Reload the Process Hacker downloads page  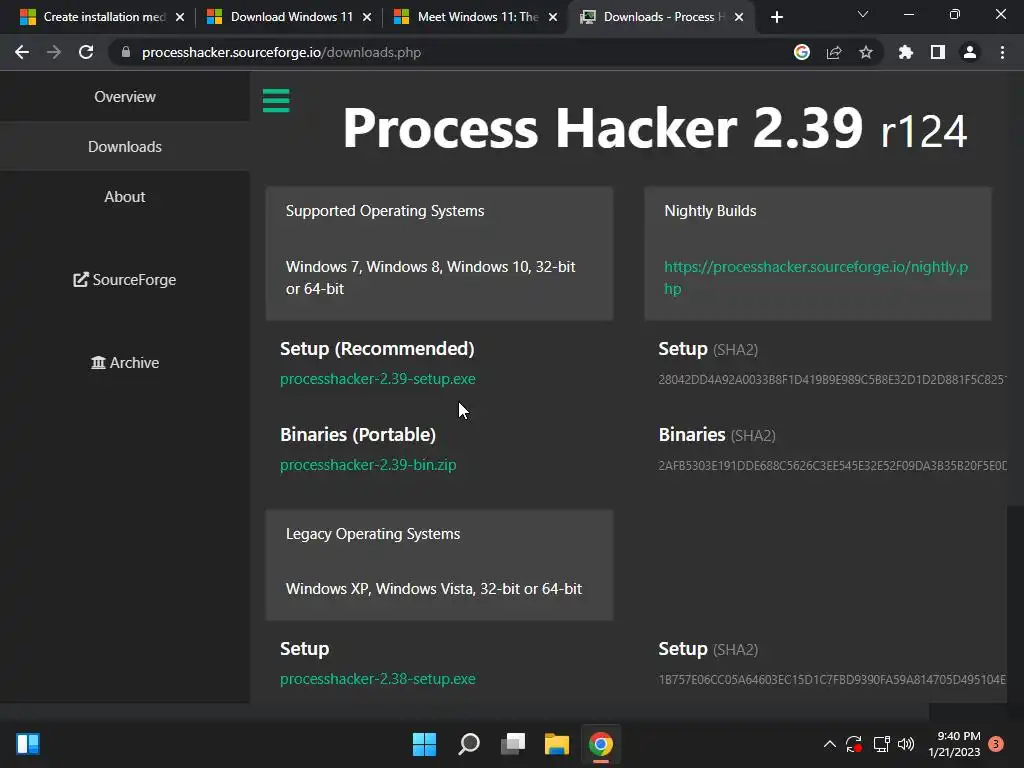86,52
